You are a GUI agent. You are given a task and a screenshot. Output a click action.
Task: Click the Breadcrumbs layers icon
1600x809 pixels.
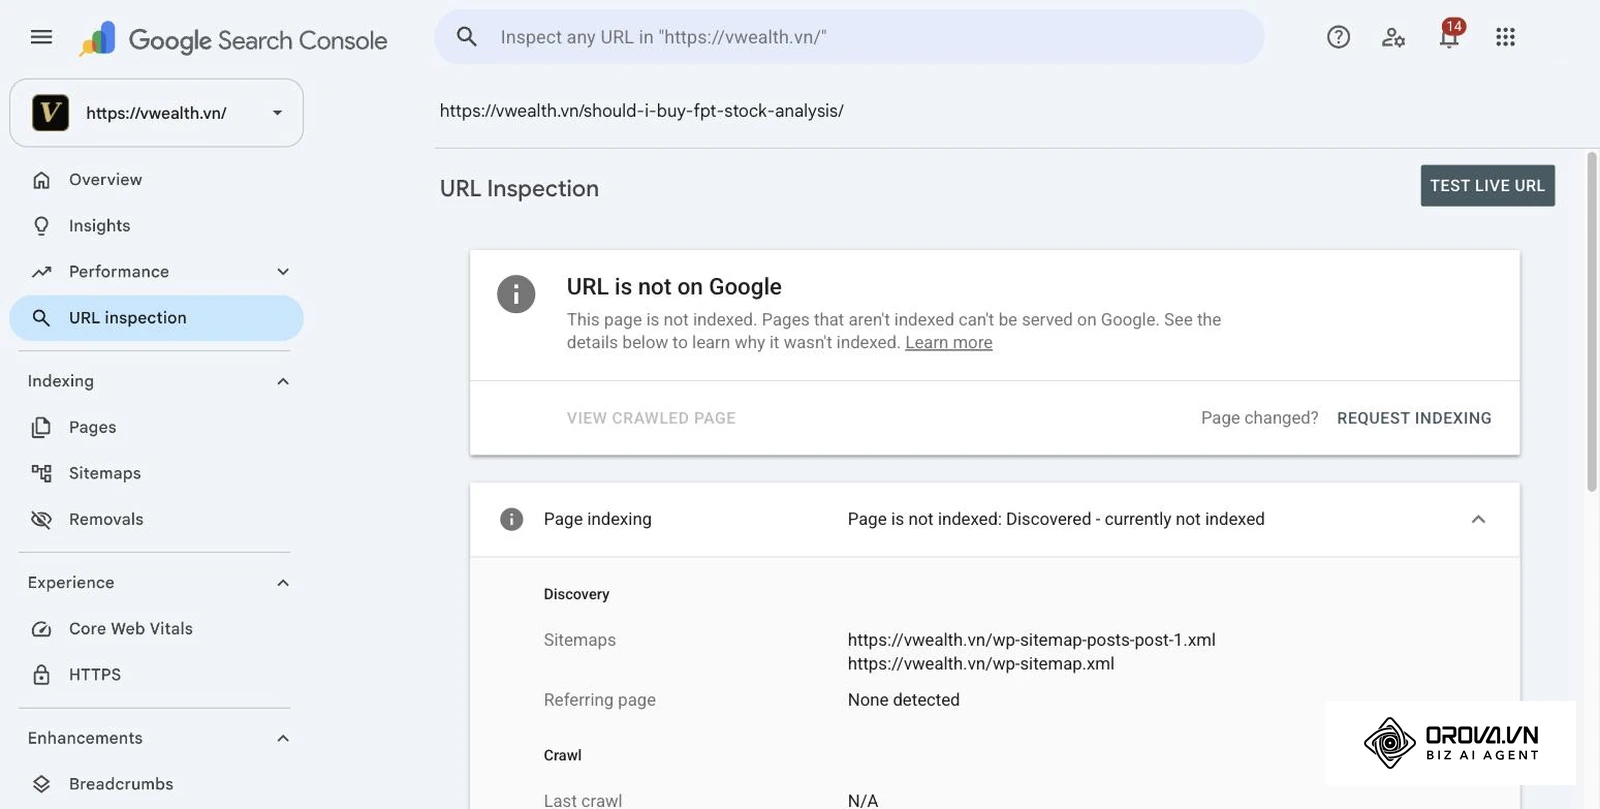[x=41, y=784]
